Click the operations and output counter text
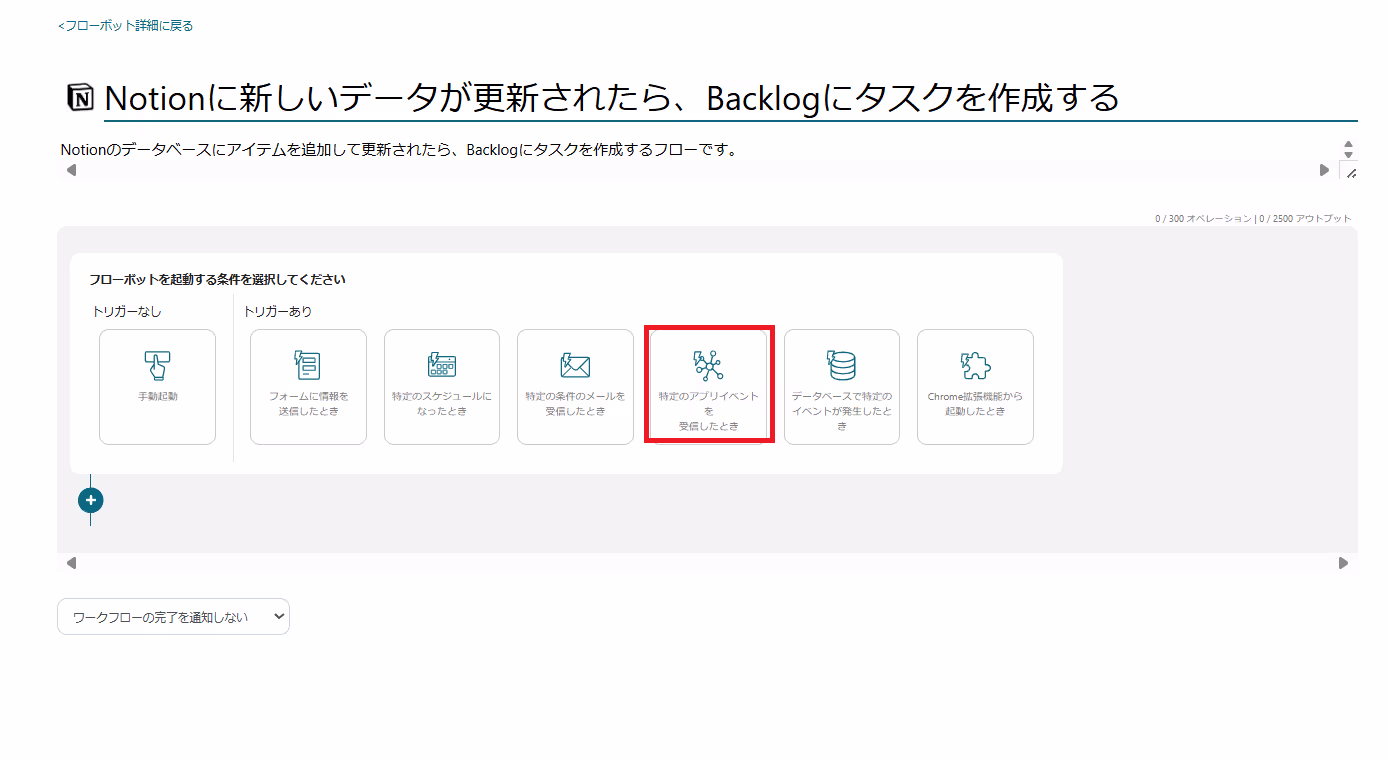This screenshot has width=1388, height=760. pos(1253,218)
